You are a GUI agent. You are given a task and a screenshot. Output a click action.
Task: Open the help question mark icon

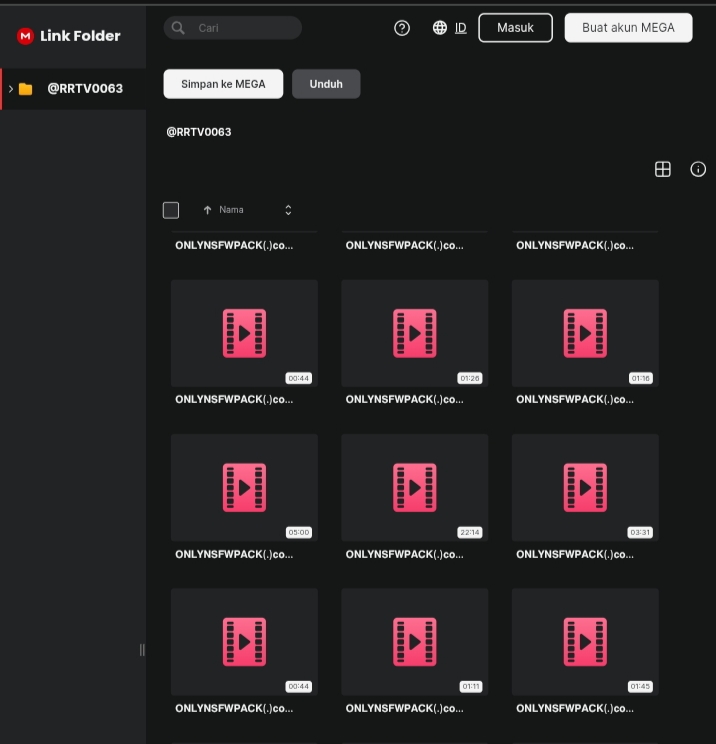click(402, 28)
